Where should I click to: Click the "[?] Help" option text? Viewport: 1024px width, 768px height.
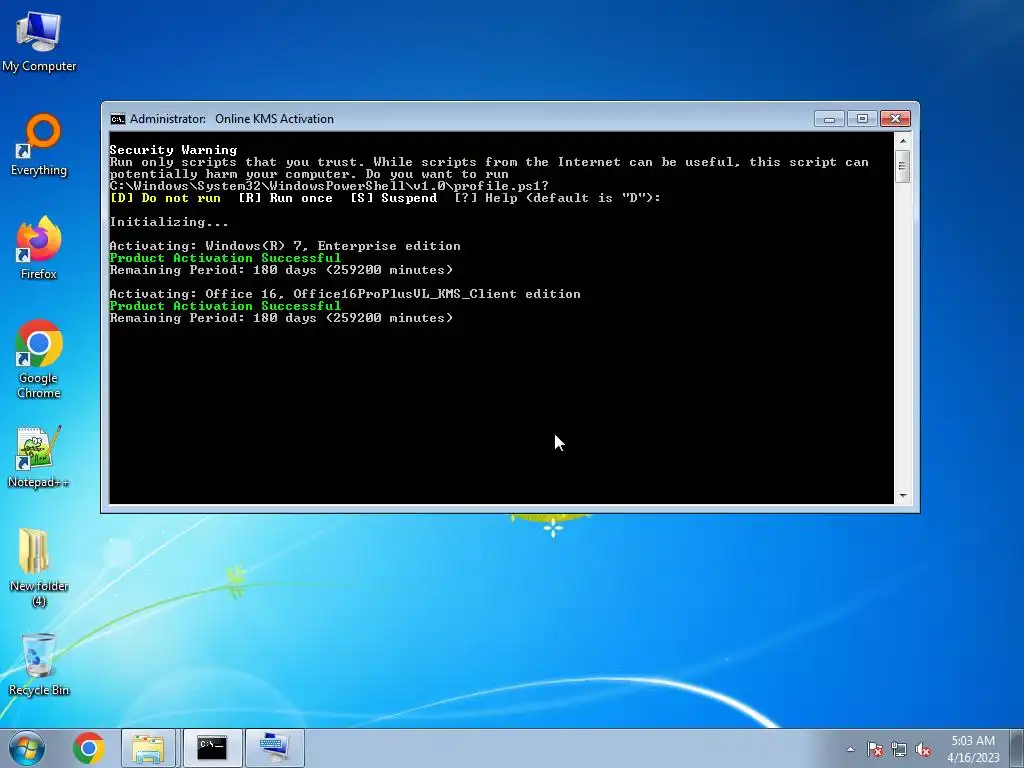click(x=487, y=198)
